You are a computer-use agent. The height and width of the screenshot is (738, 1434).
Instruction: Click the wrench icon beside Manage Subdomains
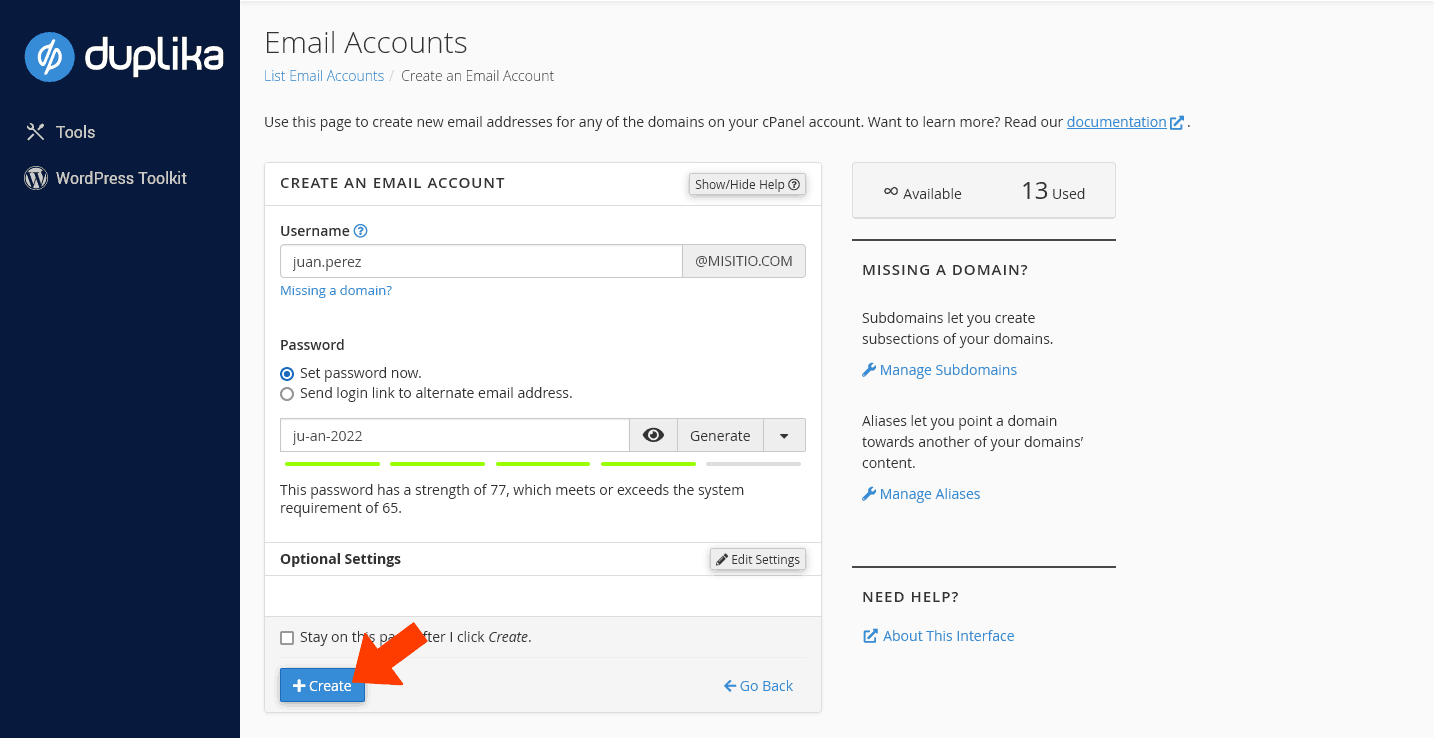point(868,370)
